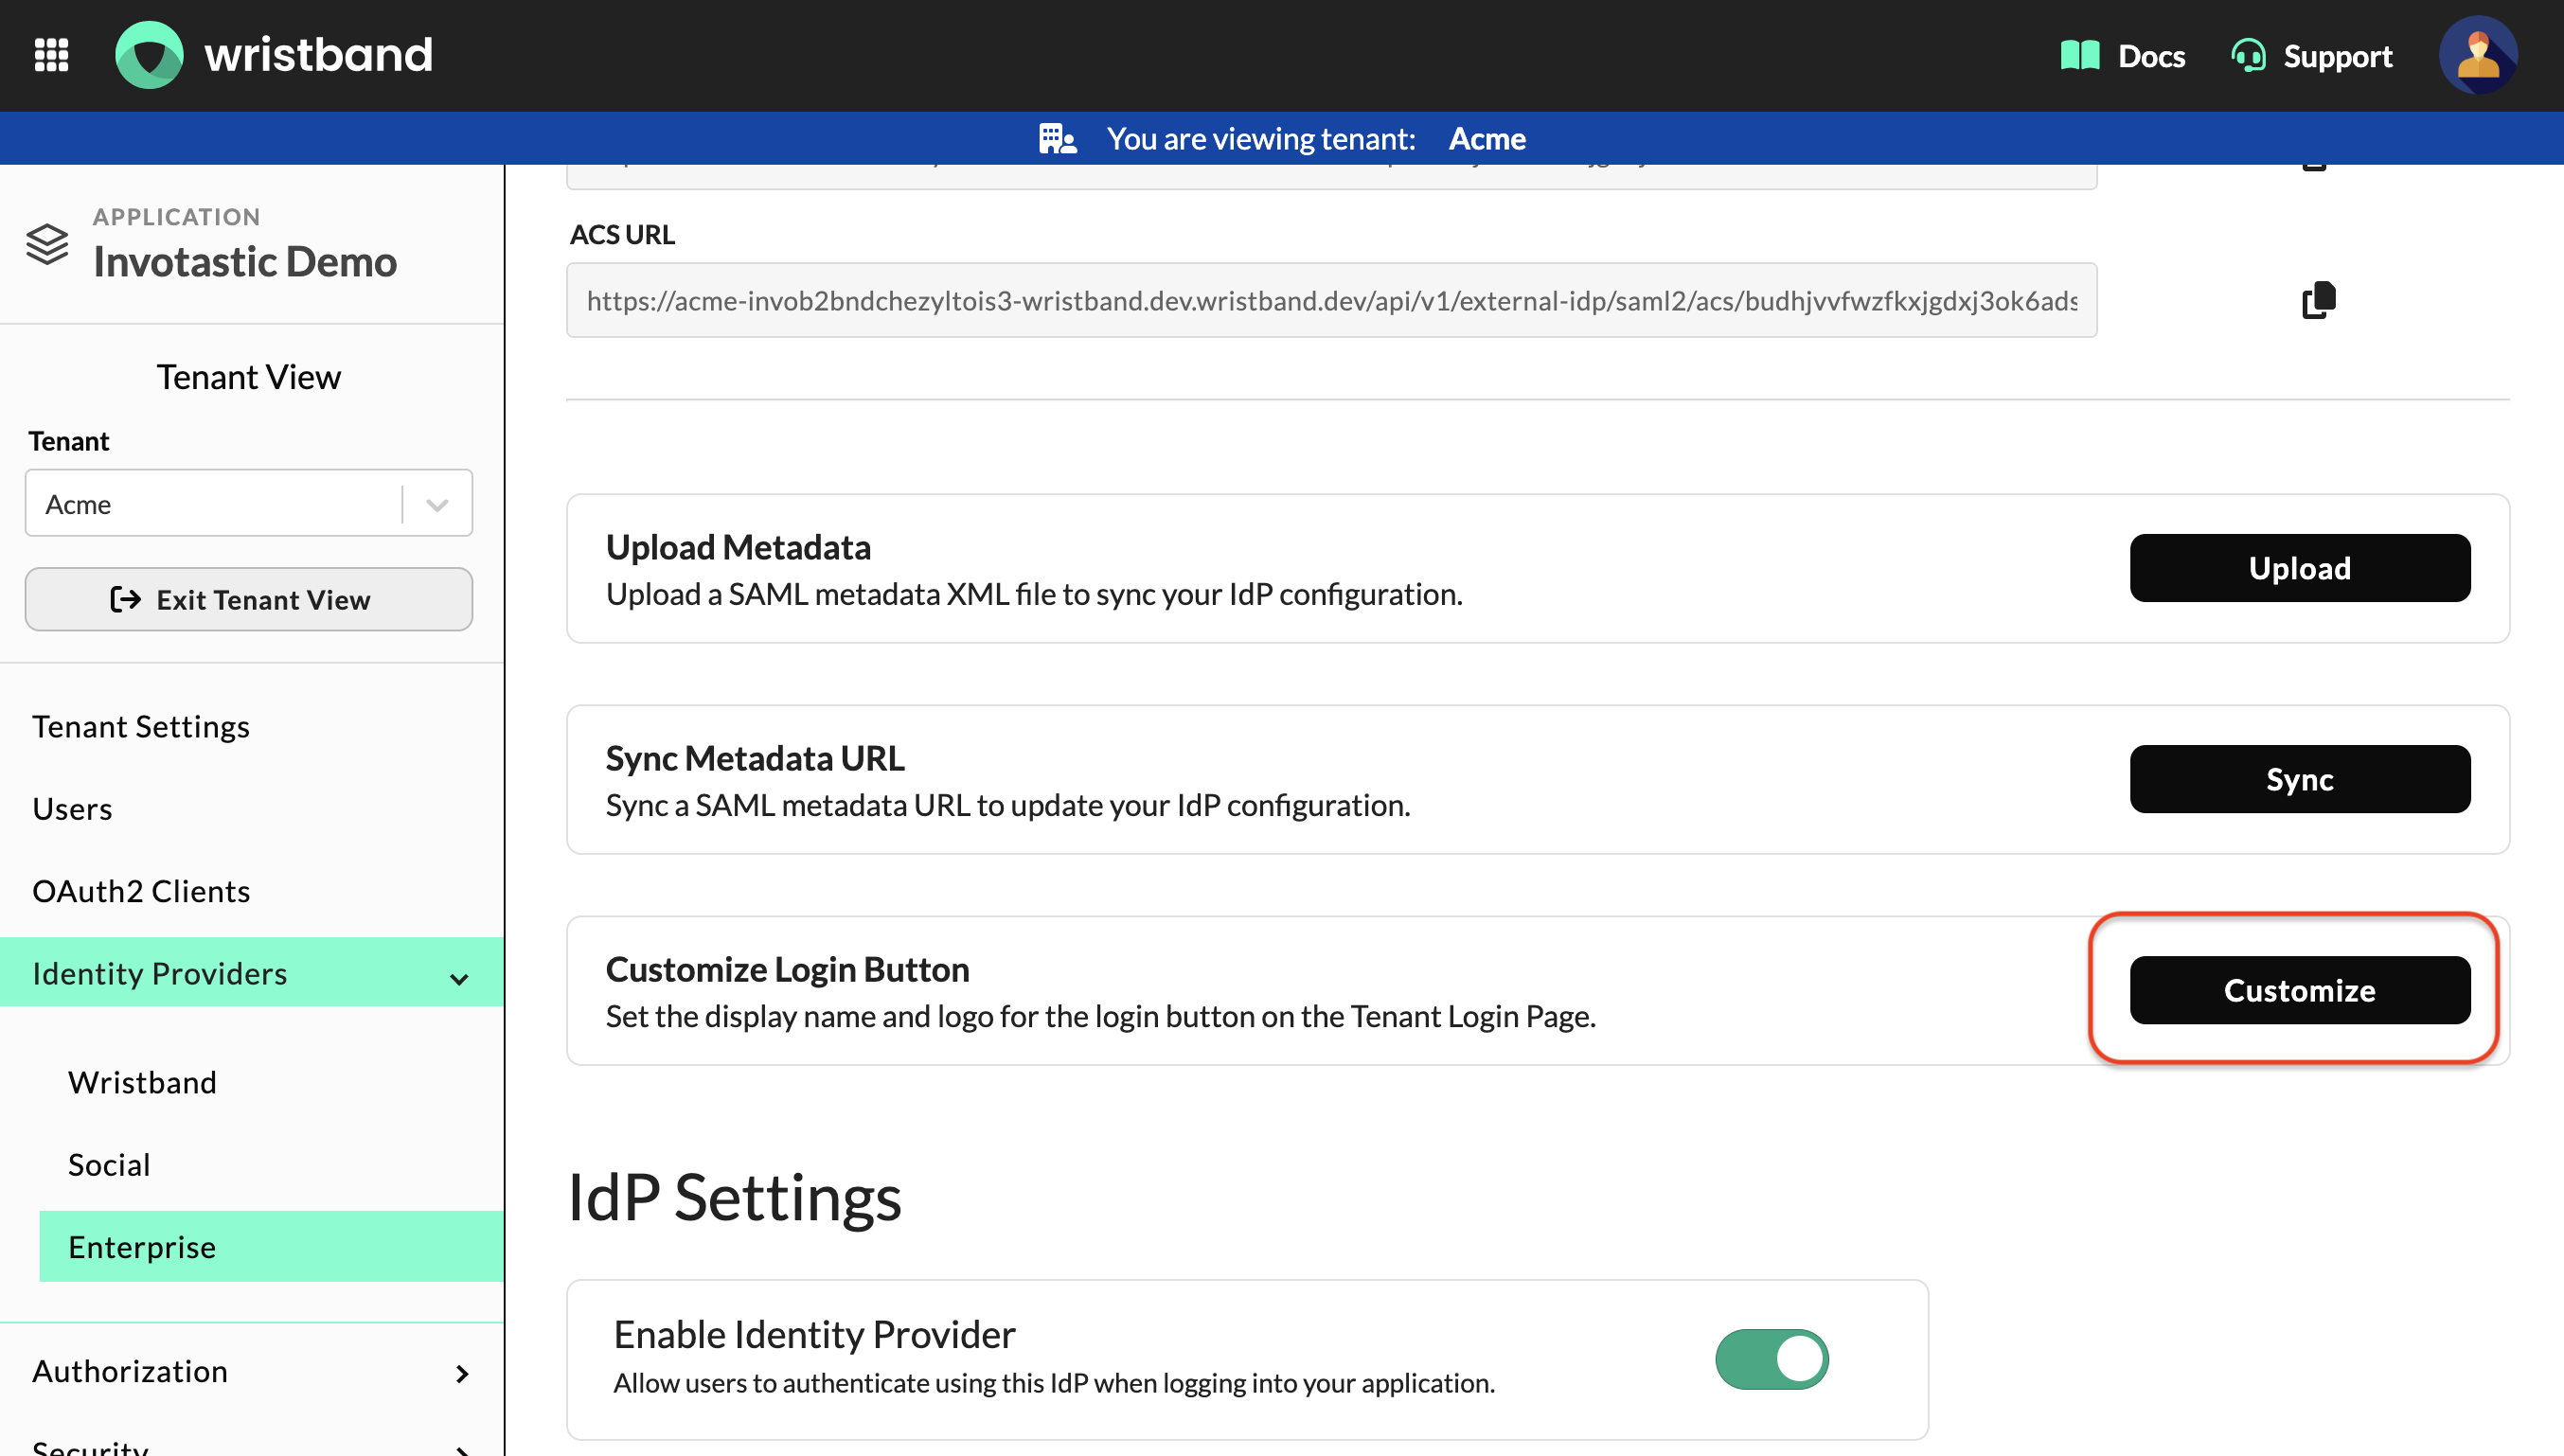The width and height of the screenshot is (2564, 1456).
Task: Click Exit Tenant View button
Action: (248, 599)
